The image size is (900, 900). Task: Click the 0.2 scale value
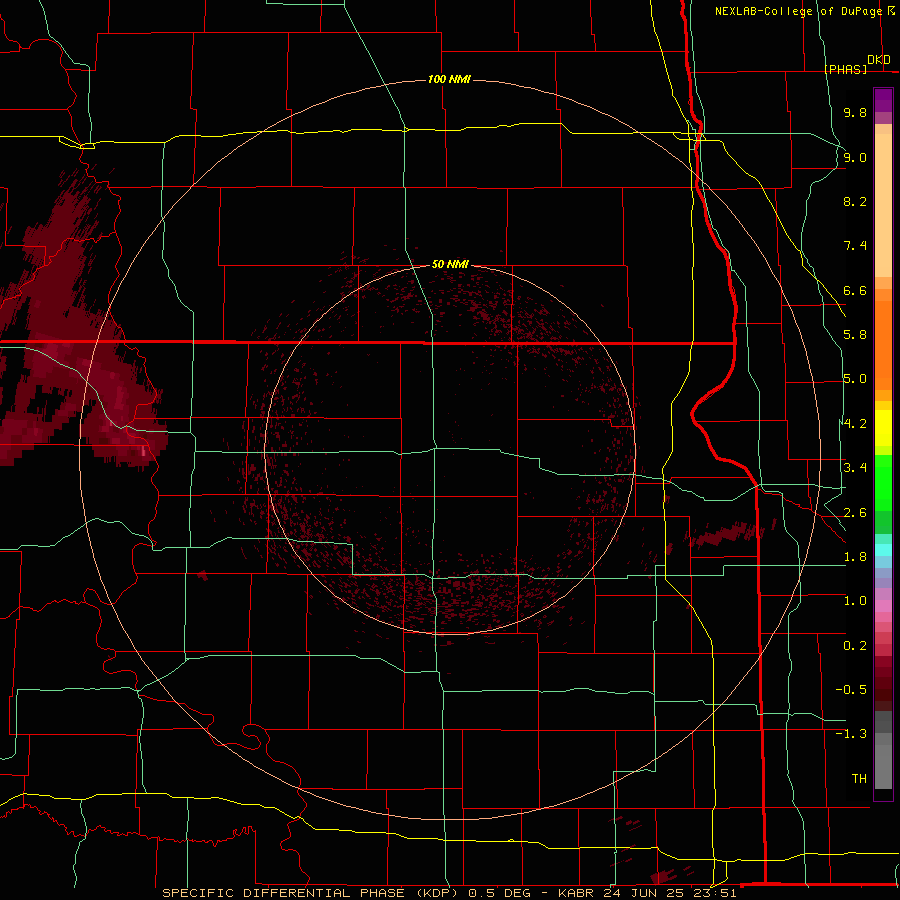tap(855, 646)
